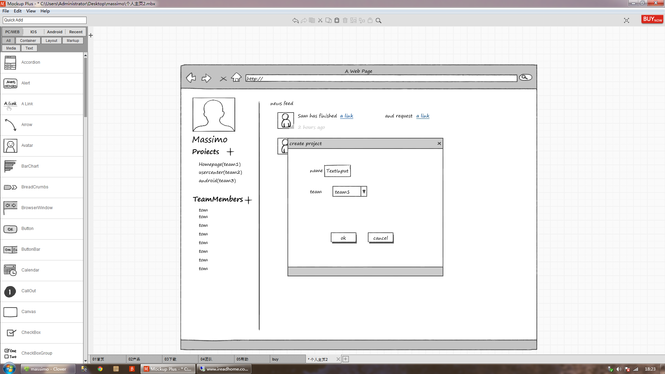Filter components by Container

(x=28, y=41)
